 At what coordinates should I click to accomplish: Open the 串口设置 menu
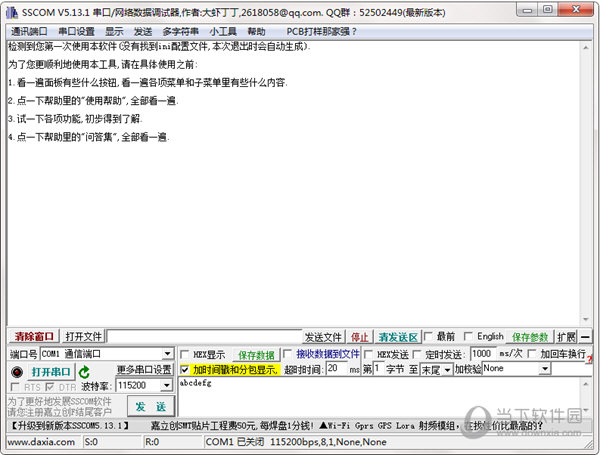click(75, 31)
